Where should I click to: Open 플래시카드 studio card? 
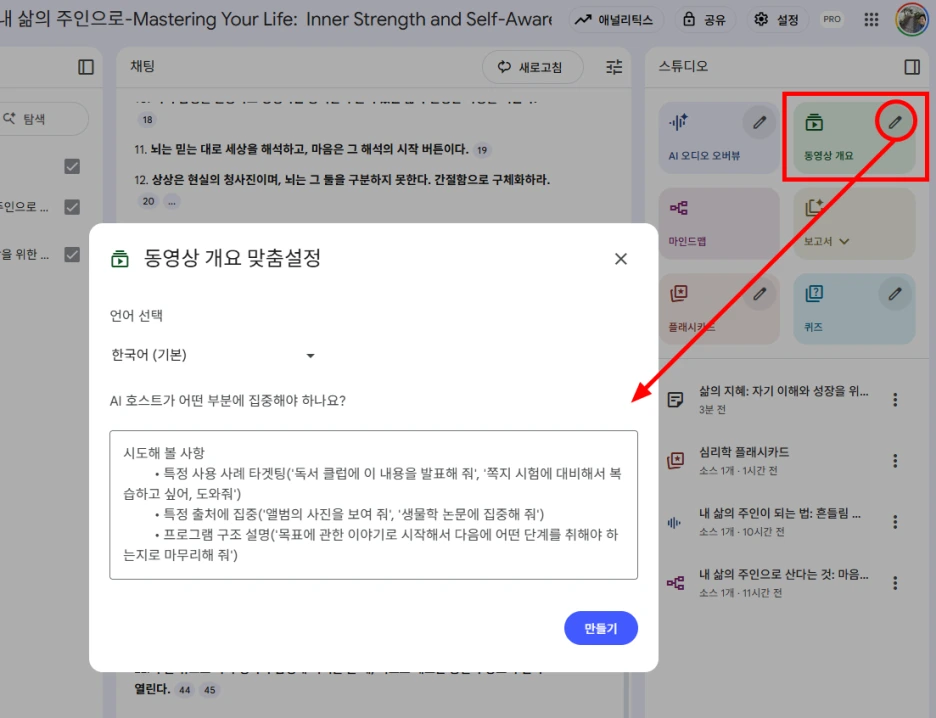[719, 309]
